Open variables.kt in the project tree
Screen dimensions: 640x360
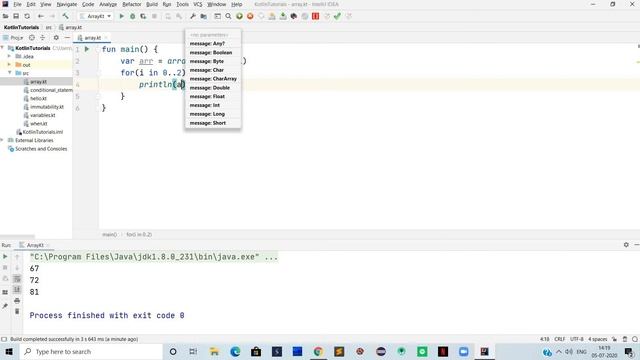coord(42,115)
